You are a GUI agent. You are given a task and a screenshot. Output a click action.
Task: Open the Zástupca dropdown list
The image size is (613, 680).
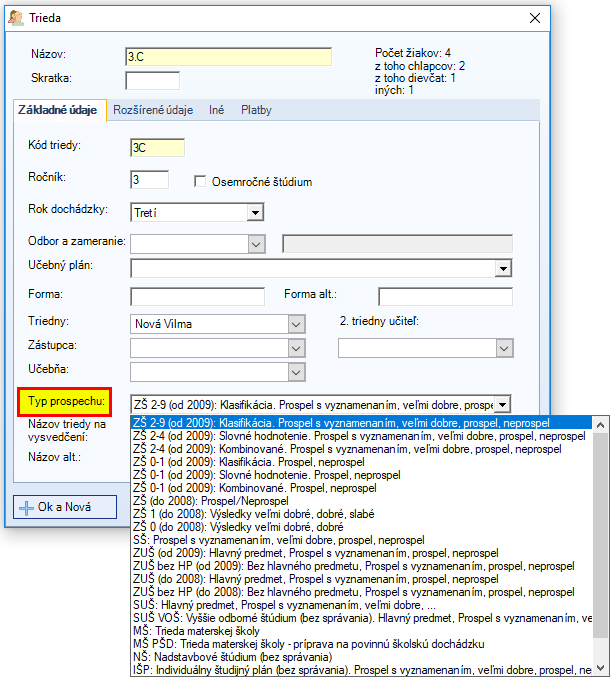(297, 348)
